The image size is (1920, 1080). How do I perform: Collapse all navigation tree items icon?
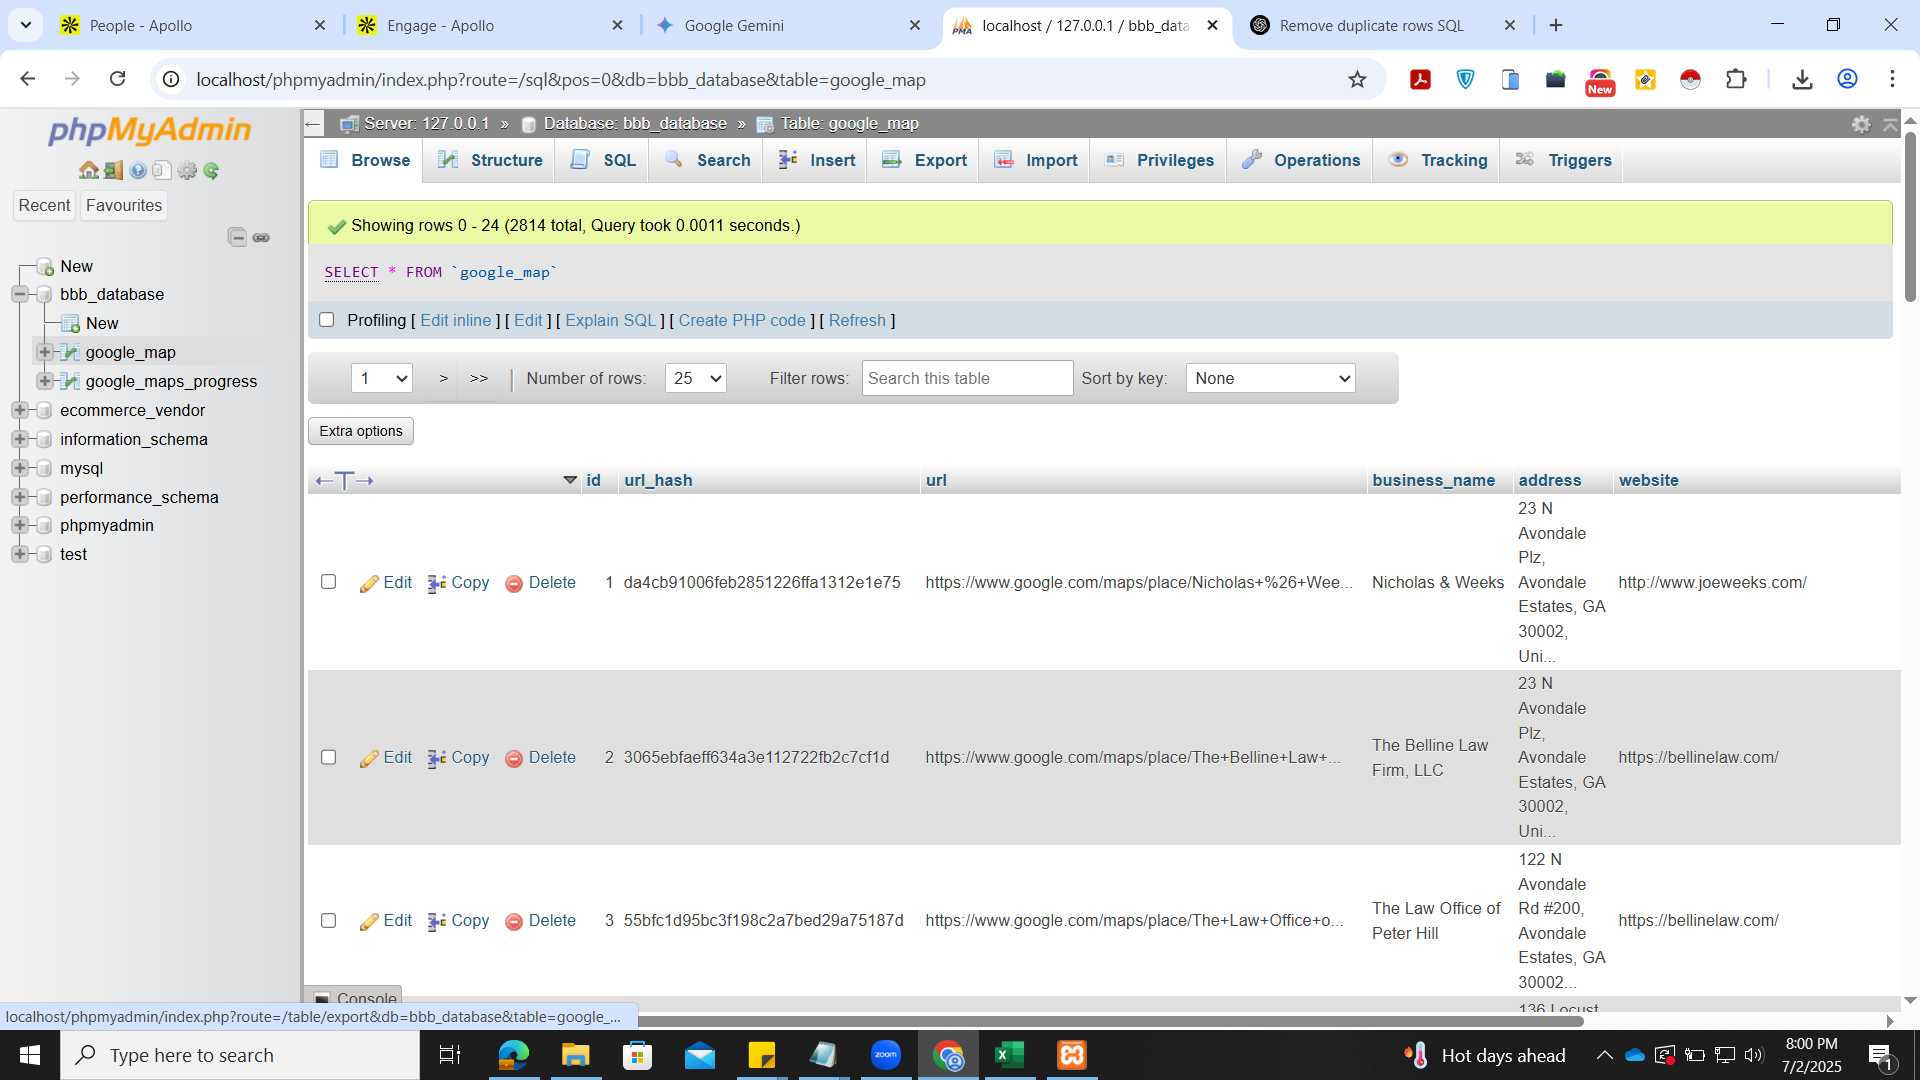(x=237, y=237)
